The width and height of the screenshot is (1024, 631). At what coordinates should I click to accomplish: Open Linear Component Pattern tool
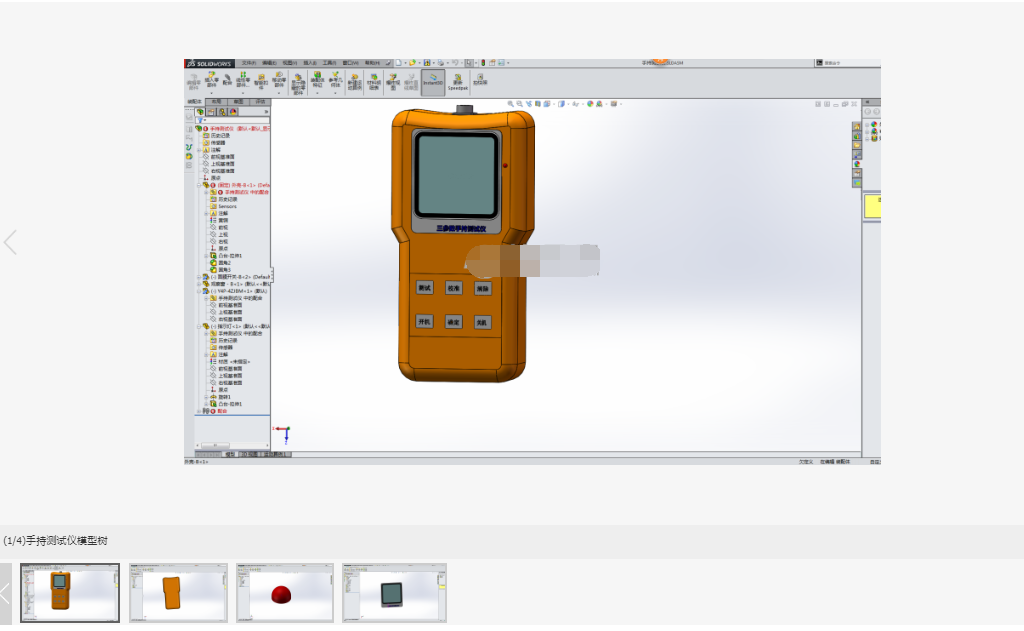point(243,79)
